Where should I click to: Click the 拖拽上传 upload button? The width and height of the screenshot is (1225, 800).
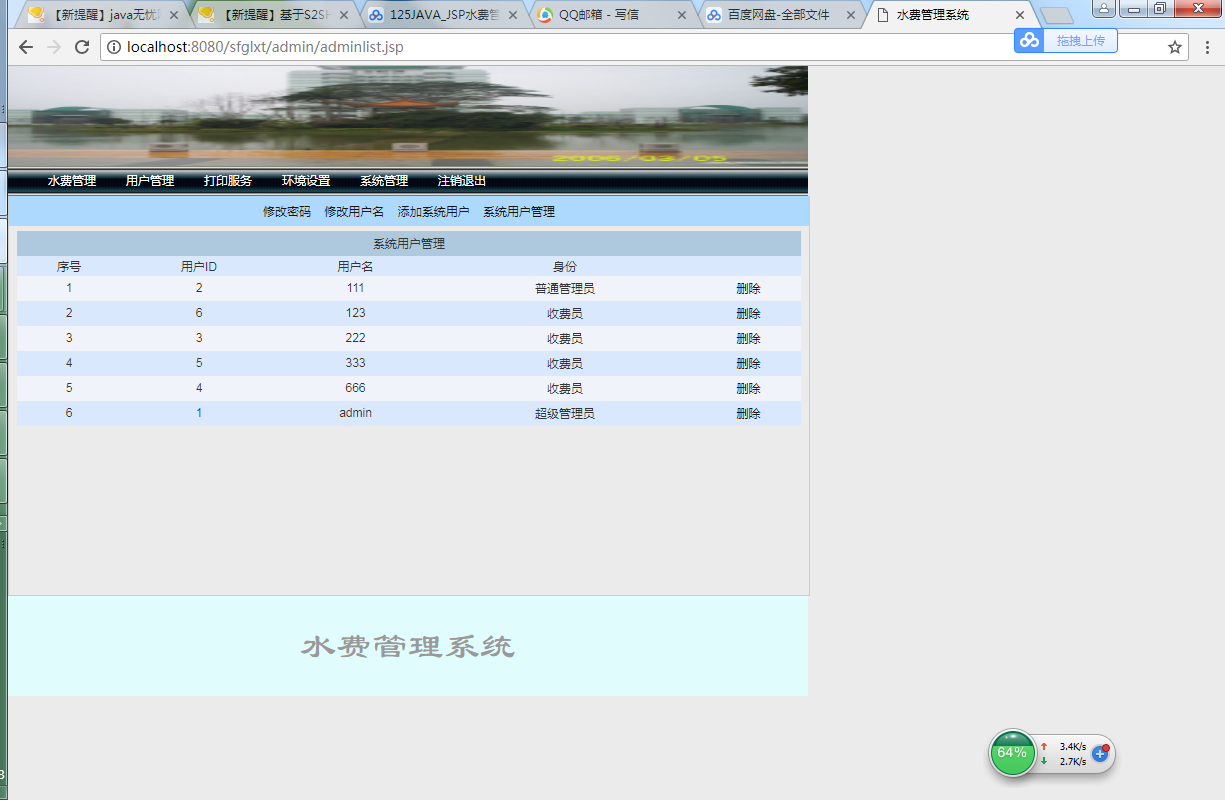coord(1080,40)
